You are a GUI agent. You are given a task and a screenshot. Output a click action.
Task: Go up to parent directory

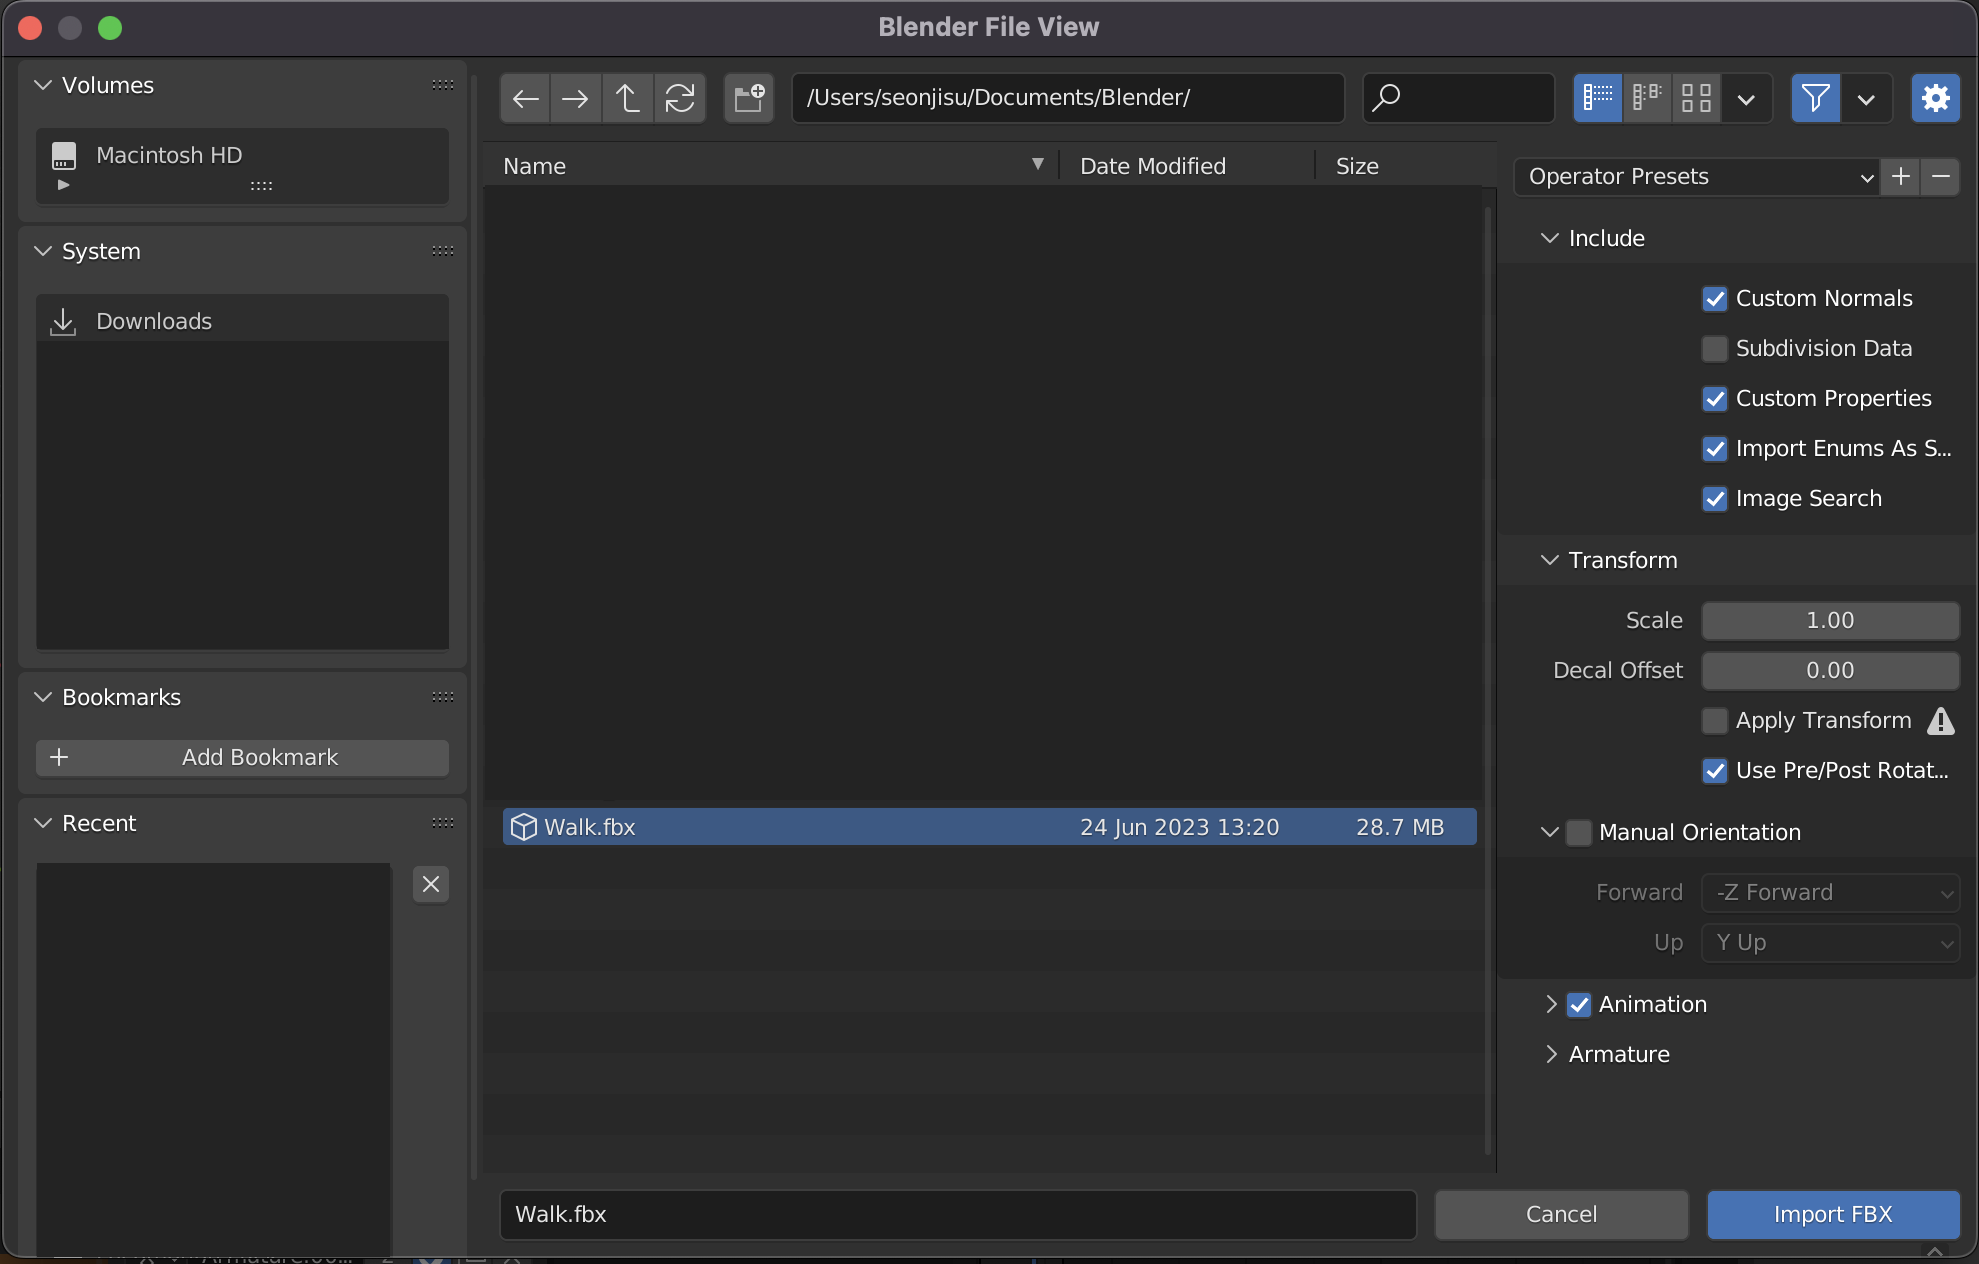tap(628, 98)
